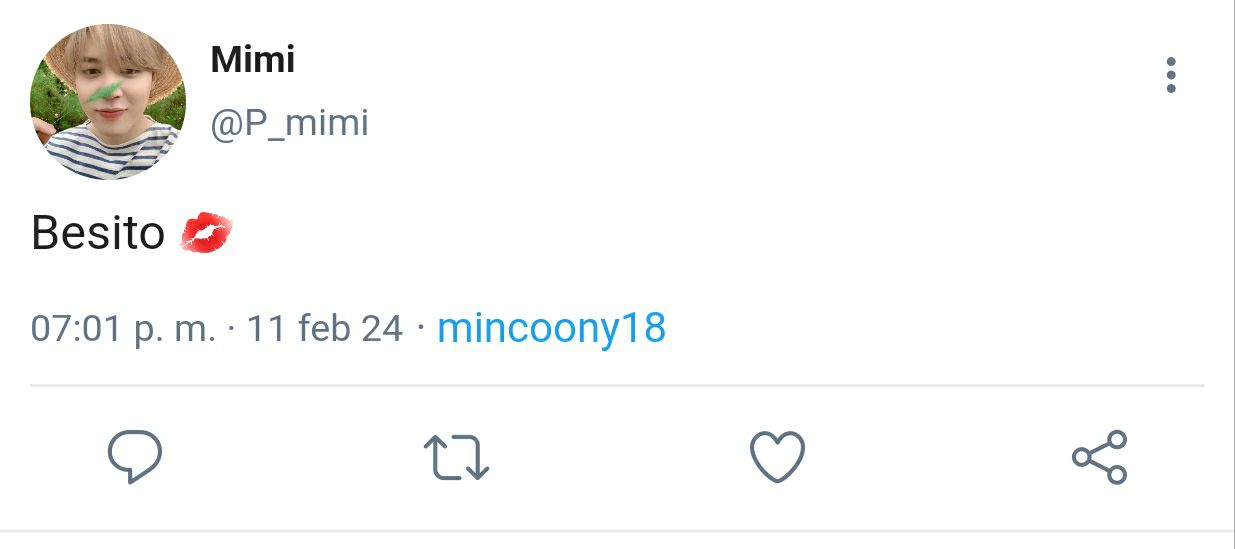The height and width of the screenshot is (549, 1235).
Task: Open Mimi's profile picture
Action: point(108,102)
